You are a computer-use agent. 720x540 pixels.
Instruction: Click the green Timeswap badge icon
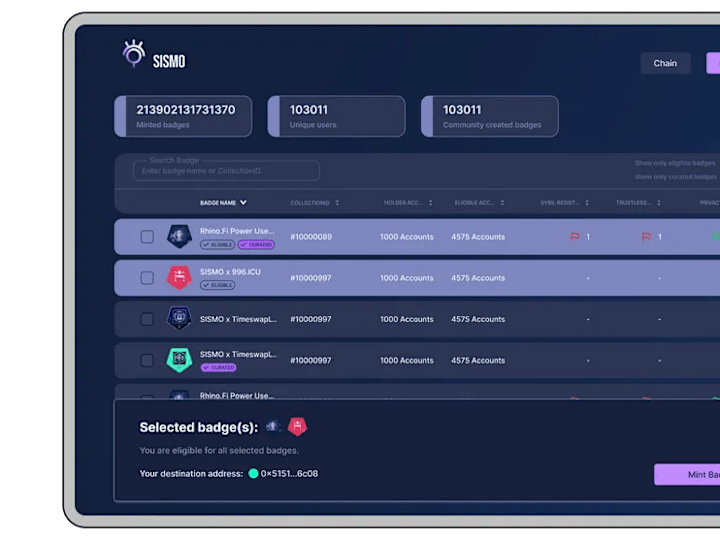click(179, 360)
